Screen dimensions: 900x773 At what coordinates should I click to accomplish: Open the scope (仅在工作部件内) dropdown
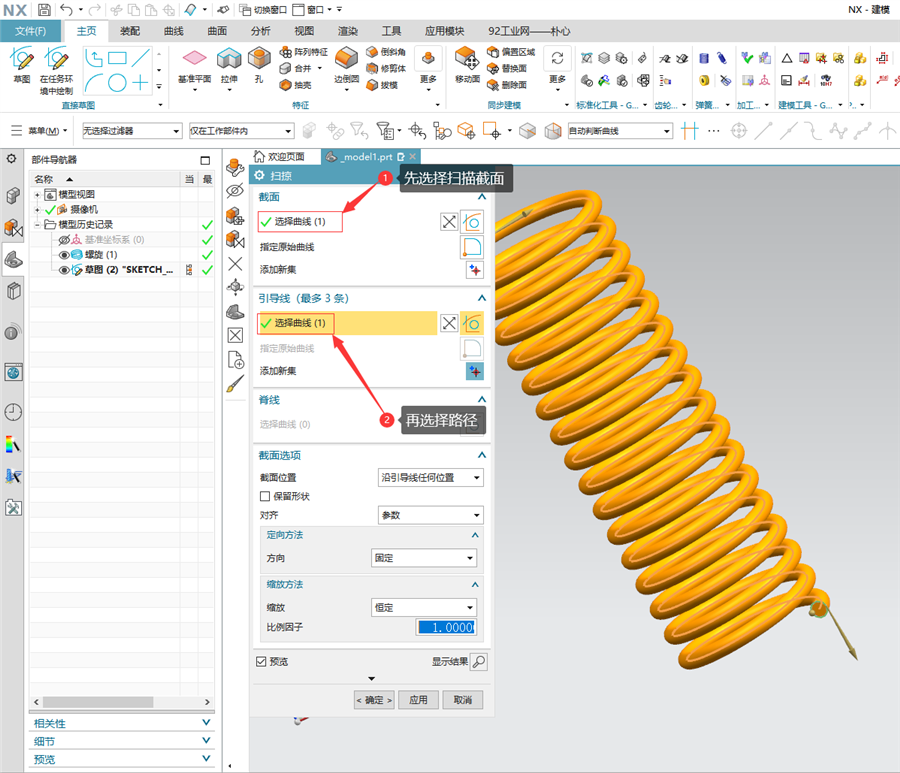(x=242, y=131)
